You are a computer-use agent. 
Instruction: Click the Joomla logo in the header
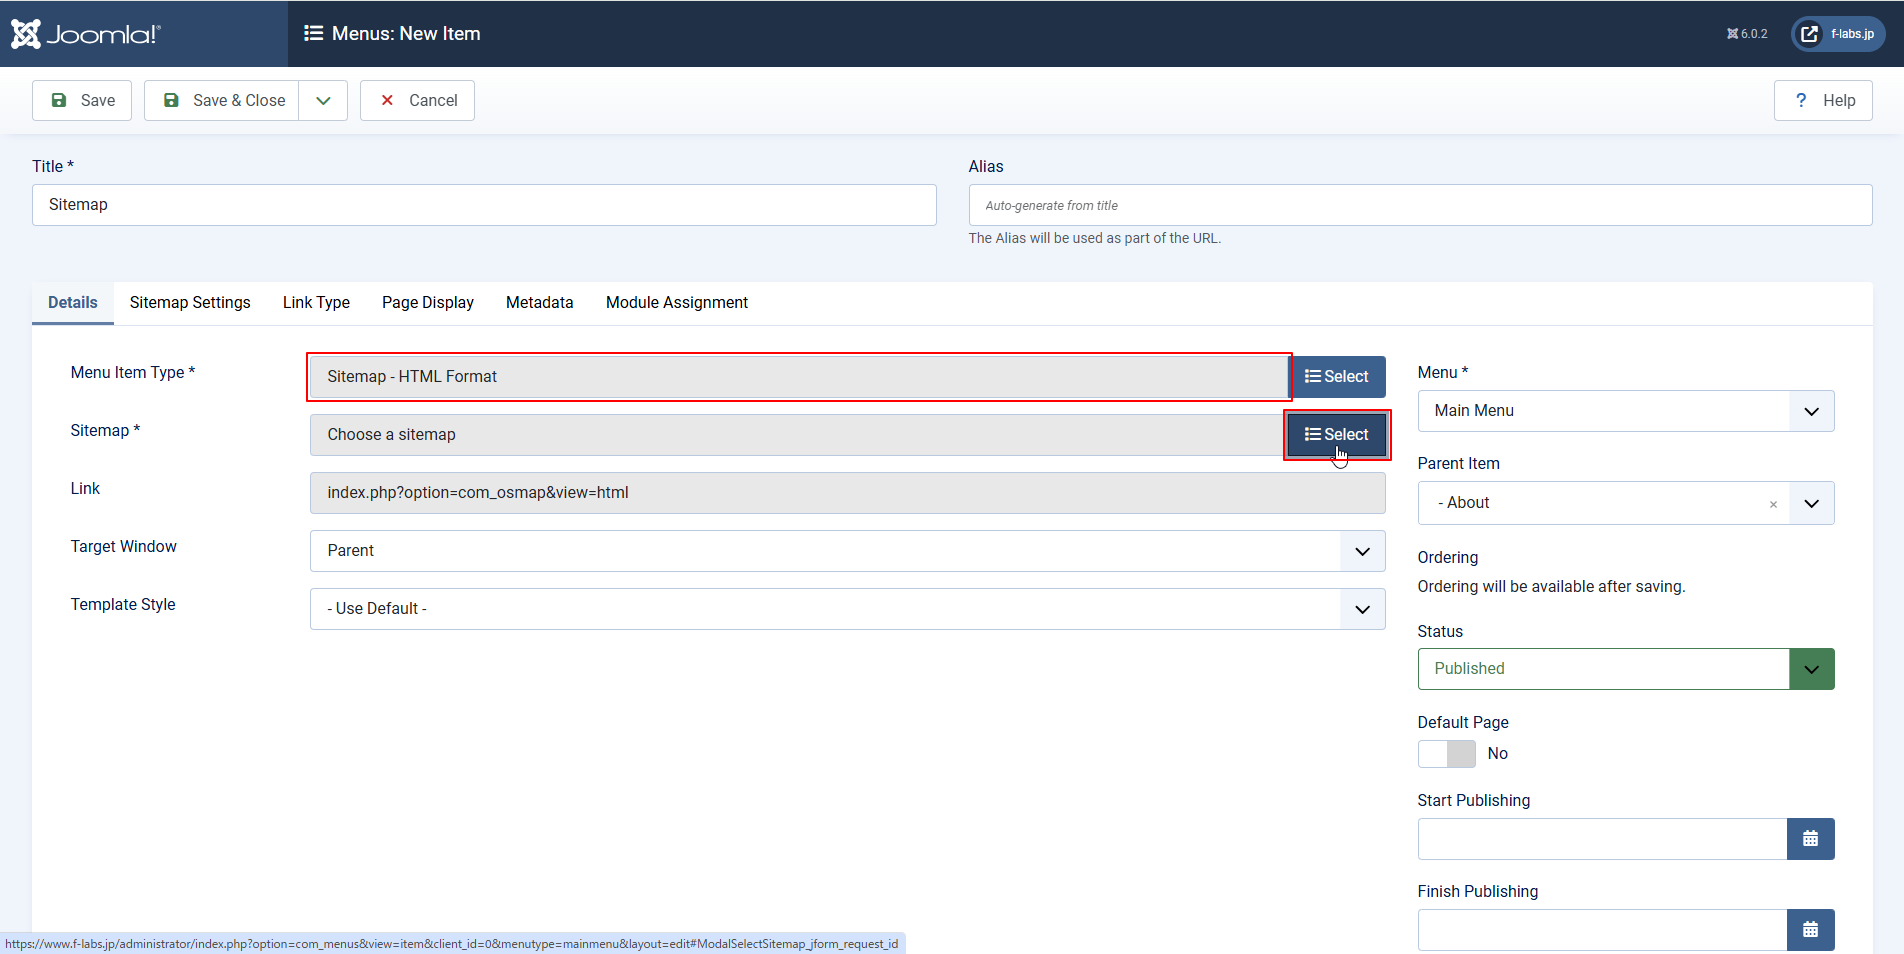tap(85, 33)
